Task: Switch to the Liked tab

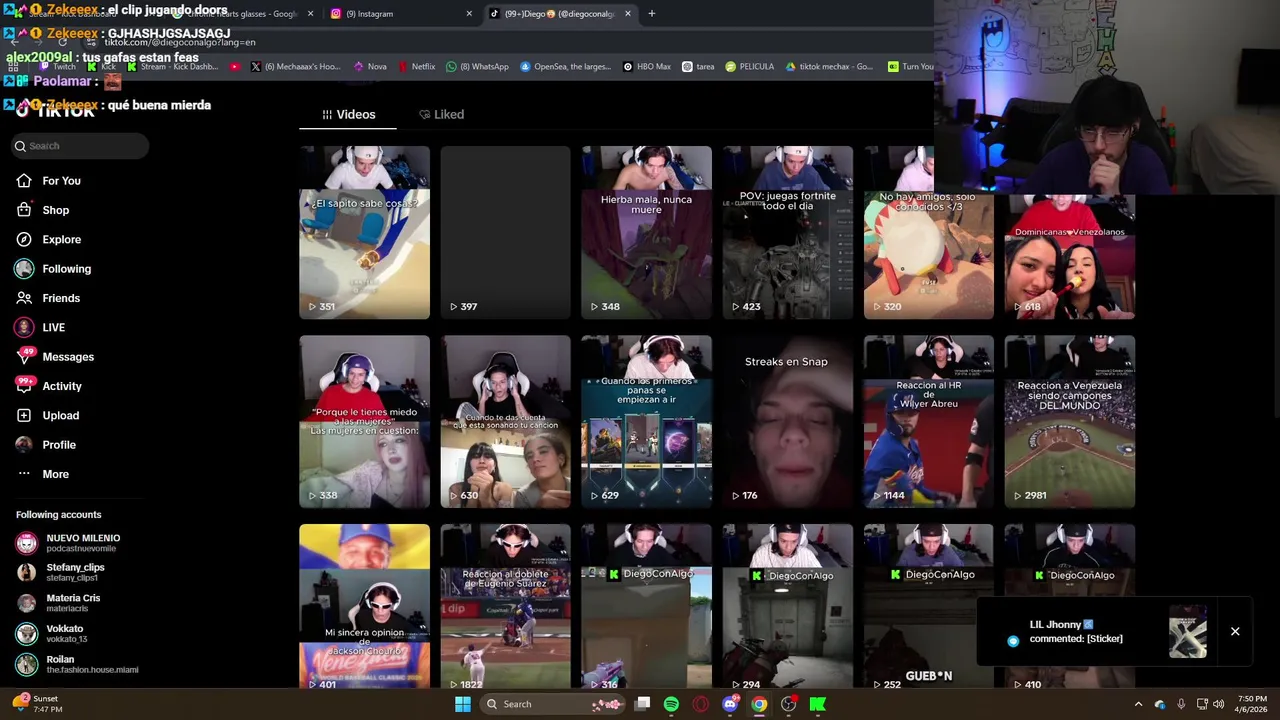Action: (441, 115)
